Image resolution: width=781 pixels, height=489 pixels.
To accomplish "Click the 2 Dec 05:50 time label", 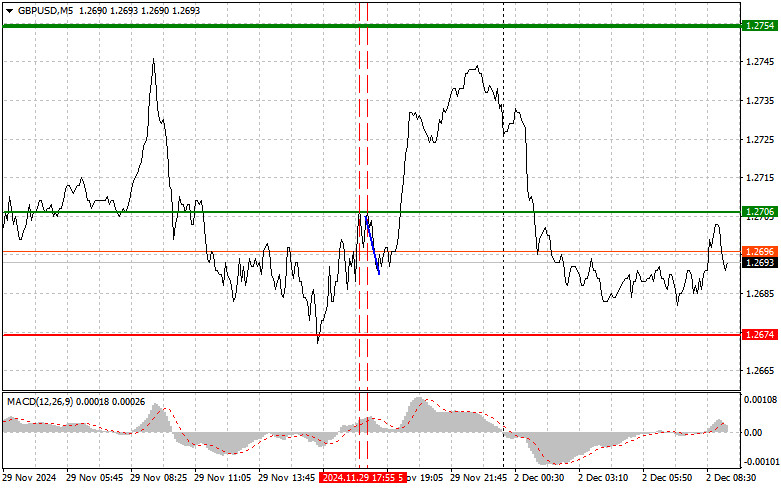I will [x=667, y=478].
